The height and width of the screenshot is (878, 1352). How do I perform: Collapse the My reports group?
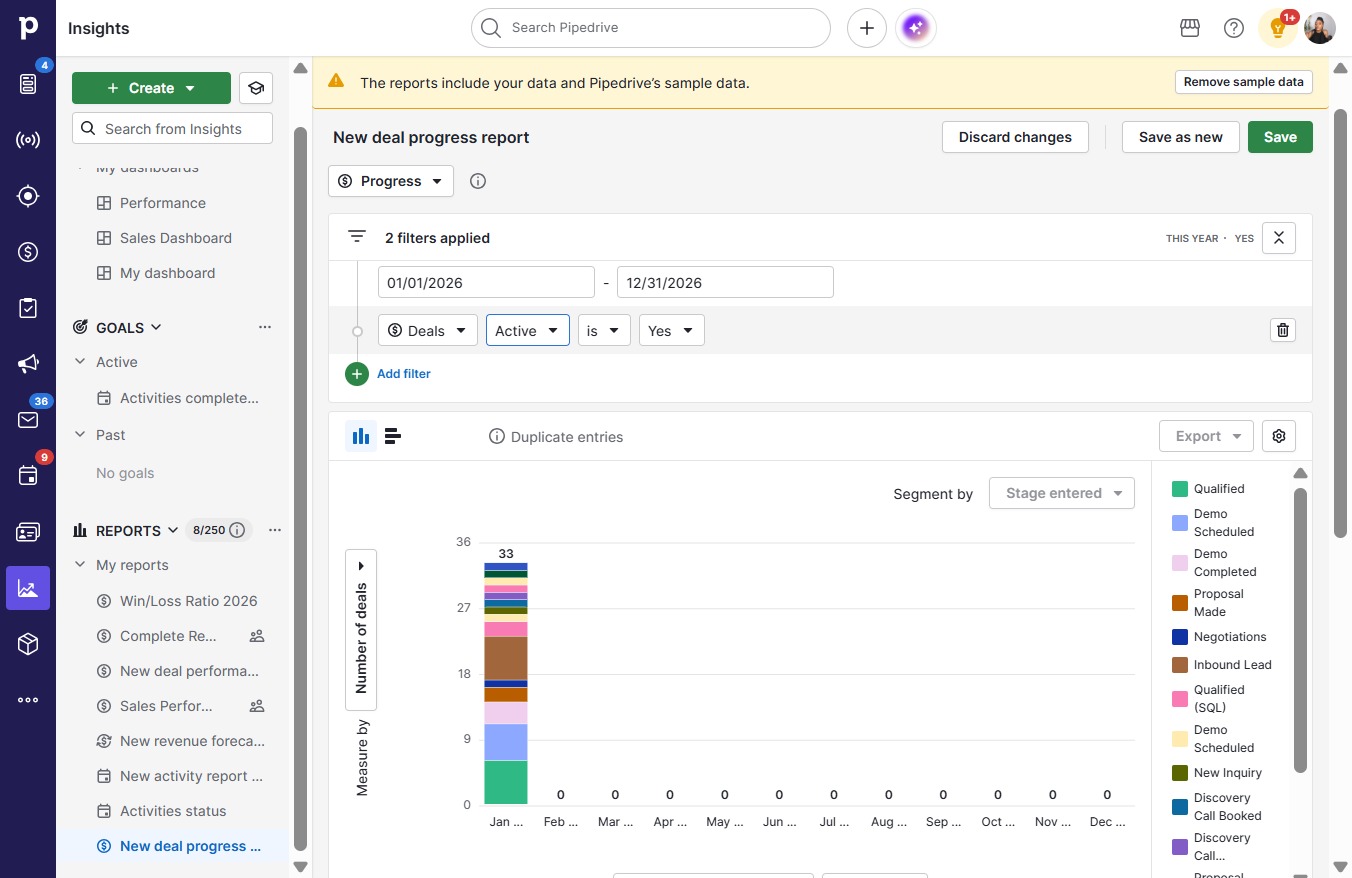[80, 565]
